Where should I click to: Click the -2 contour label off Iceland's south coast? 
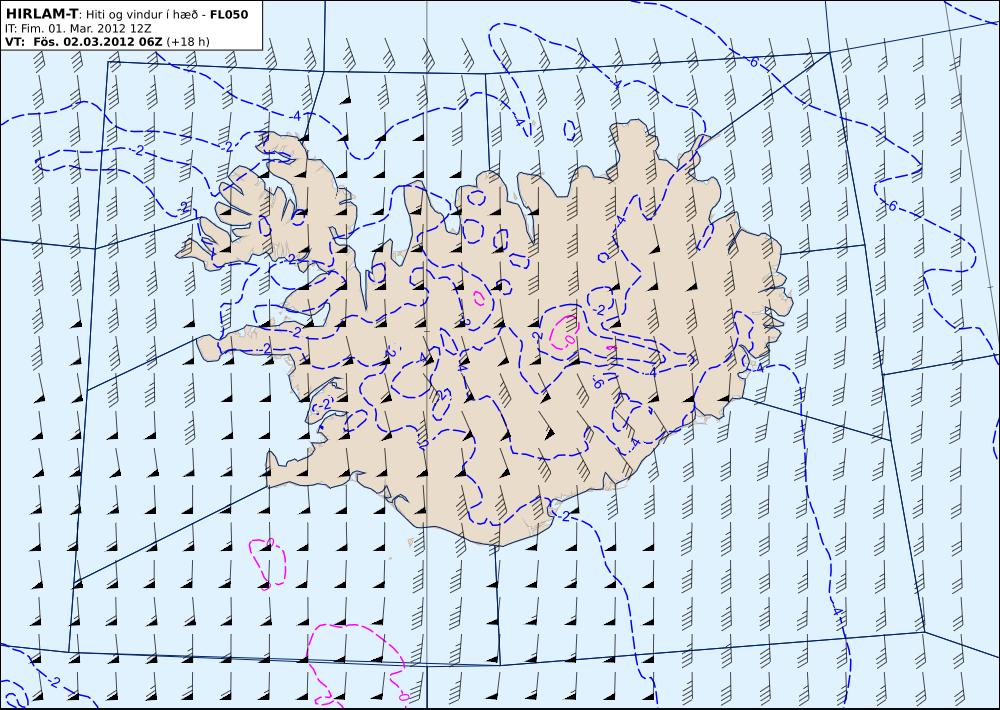[564, 515]
